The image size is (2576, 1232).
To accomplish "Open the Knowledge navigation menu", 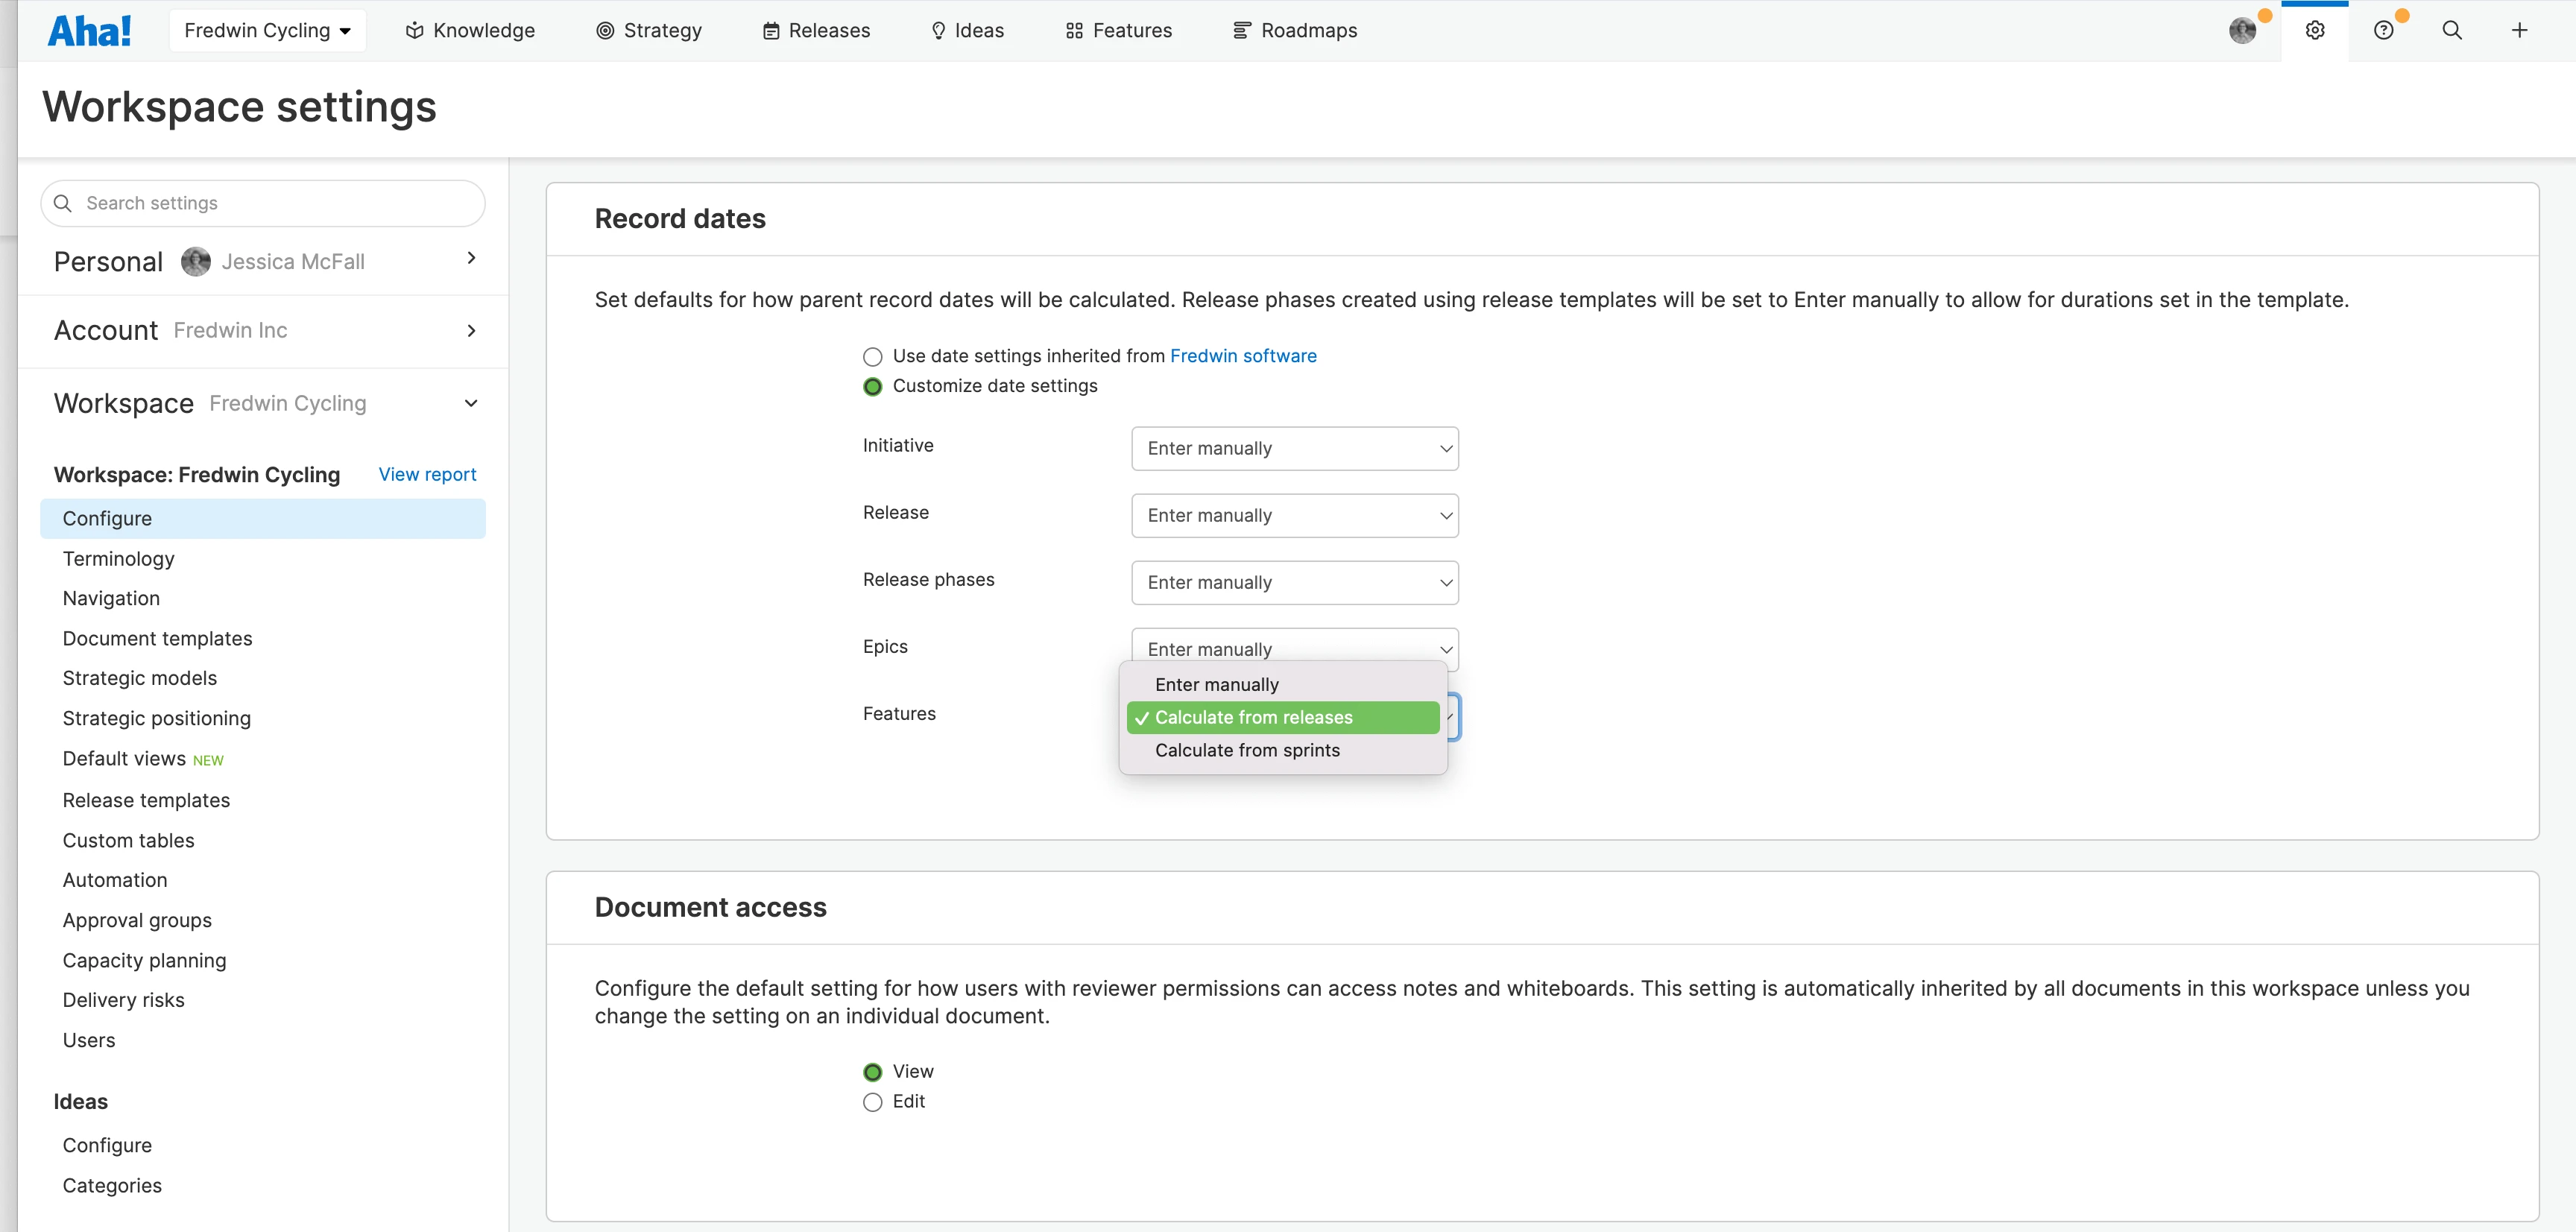I will (x=470, y=31).
